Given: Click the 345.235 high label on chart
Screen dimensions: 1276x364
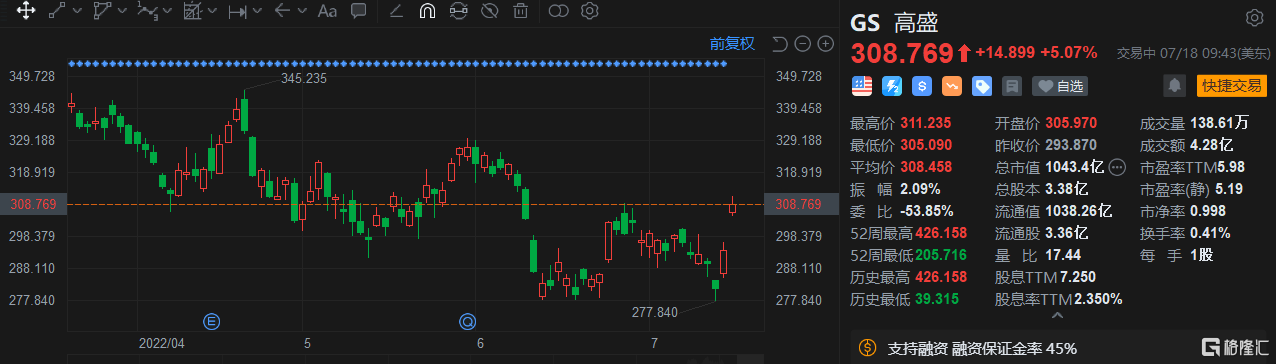Looking at the screenshot, I should (304, 78).
